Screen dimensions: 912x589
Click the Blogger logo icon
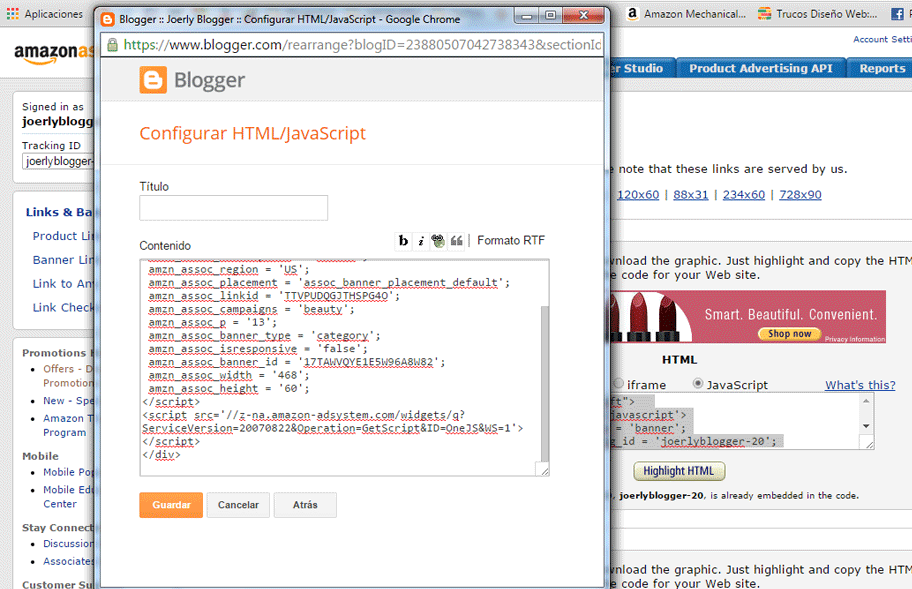point(153,80)
